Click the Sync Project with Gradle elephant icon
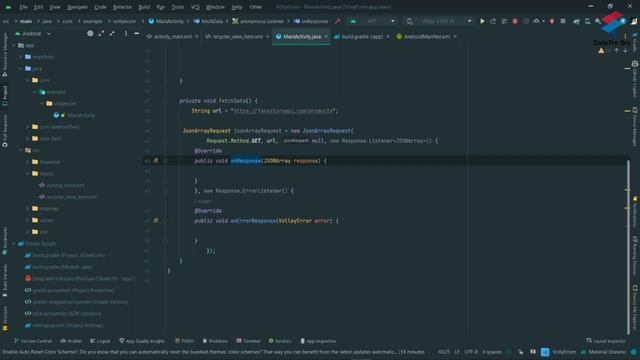 point(576,21)
